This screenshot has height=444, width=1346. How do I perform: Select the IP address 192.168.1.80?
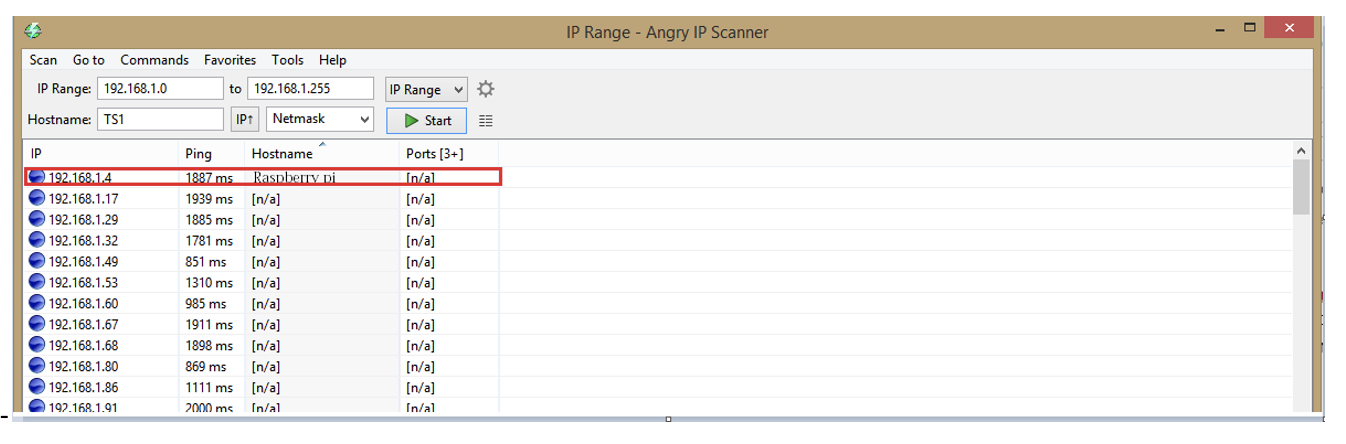(x=83, y=367)
